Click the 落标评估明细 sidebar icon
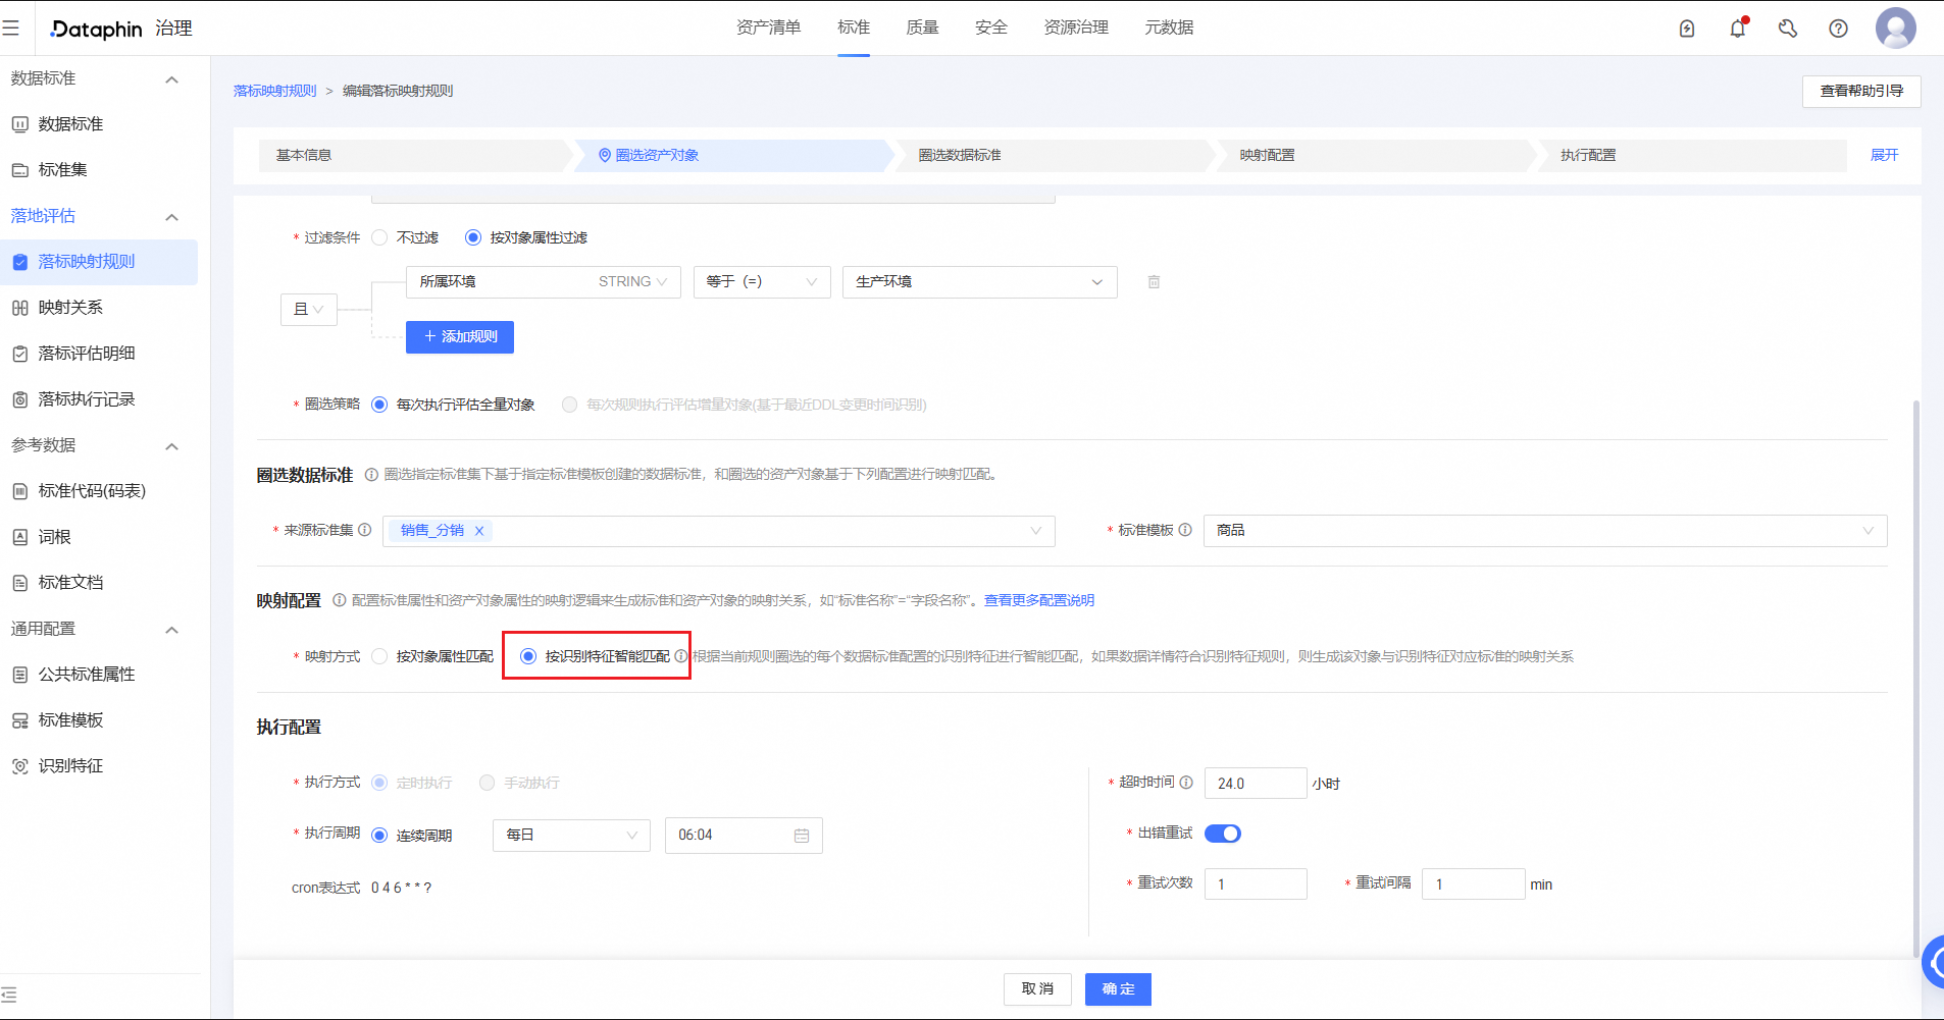This screenshot has height=1020, width=1944. (x=20, y=354)
